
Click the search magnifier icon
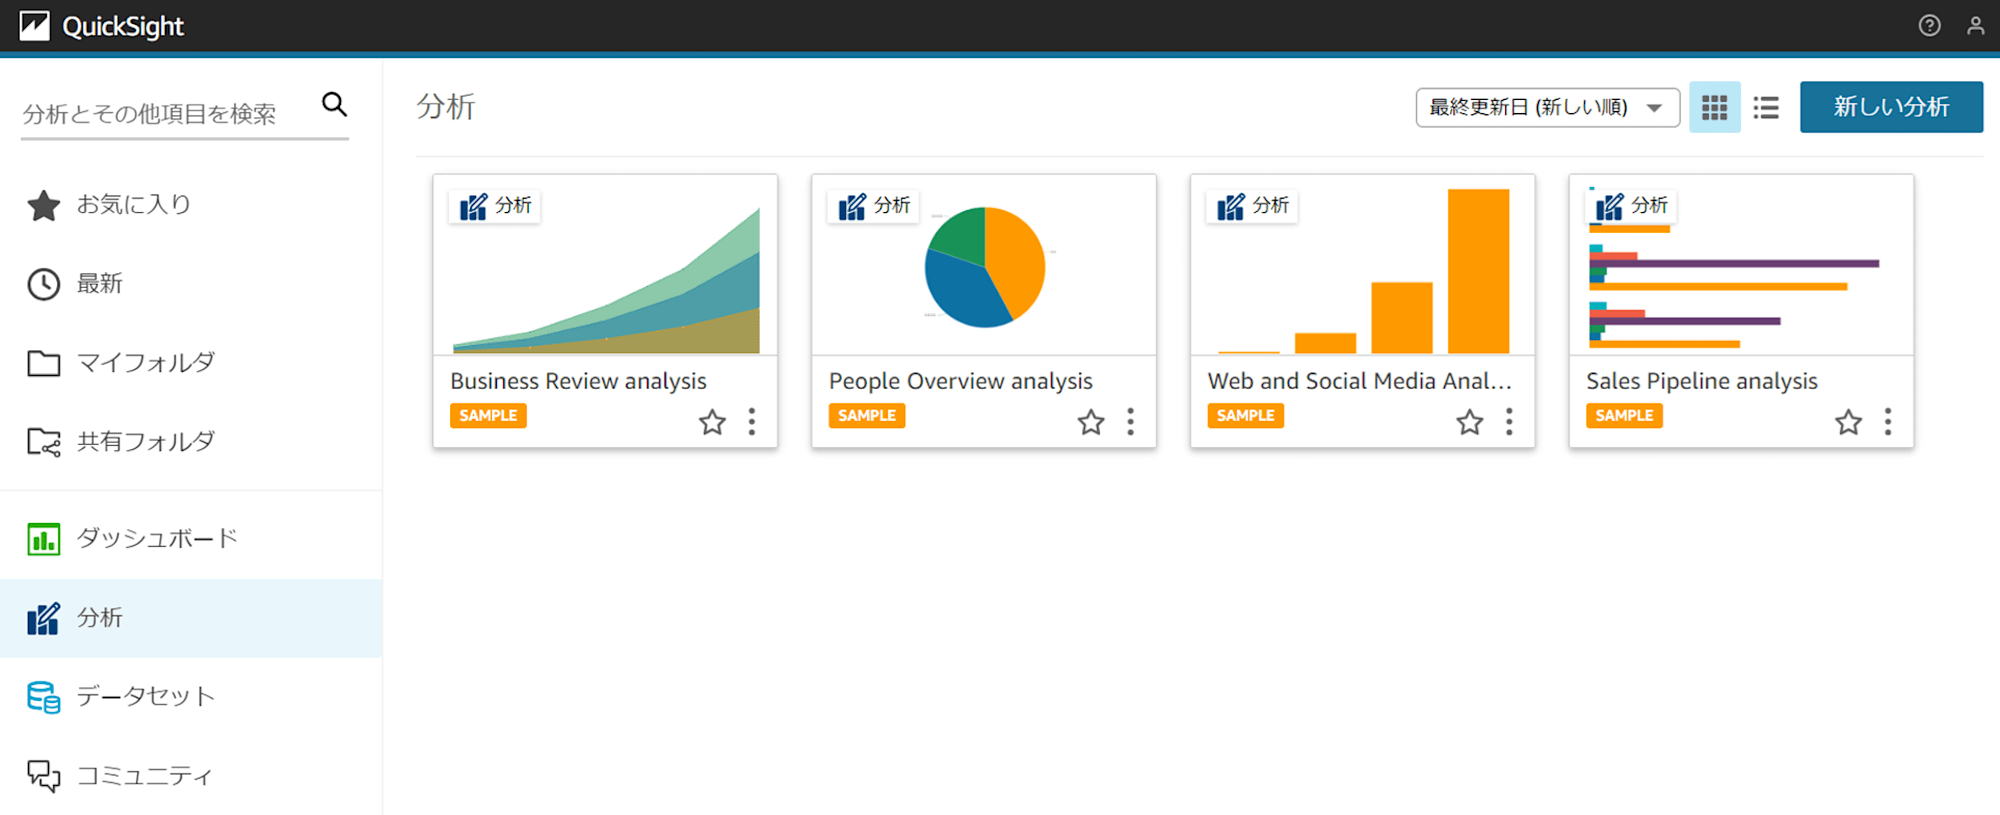click(334, 104)
